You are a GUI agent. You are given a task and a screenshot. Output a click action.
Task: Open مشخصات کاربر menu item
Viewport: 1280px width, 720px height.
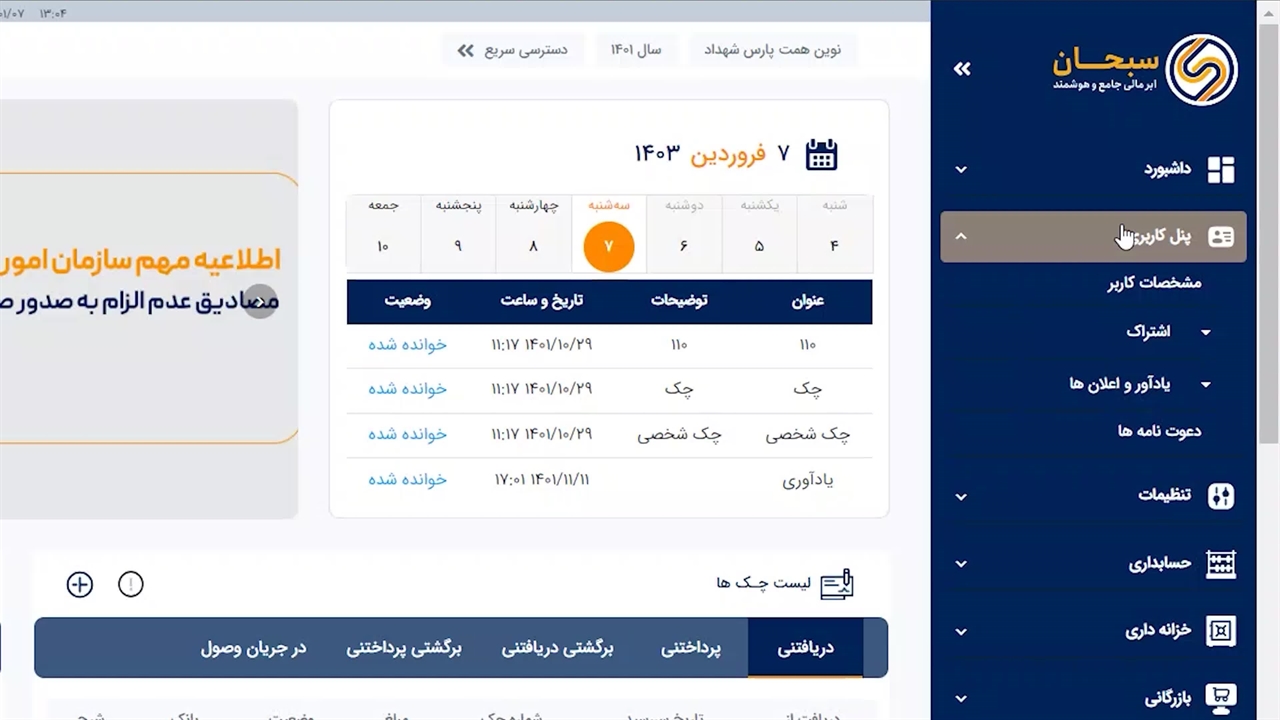1154,283
